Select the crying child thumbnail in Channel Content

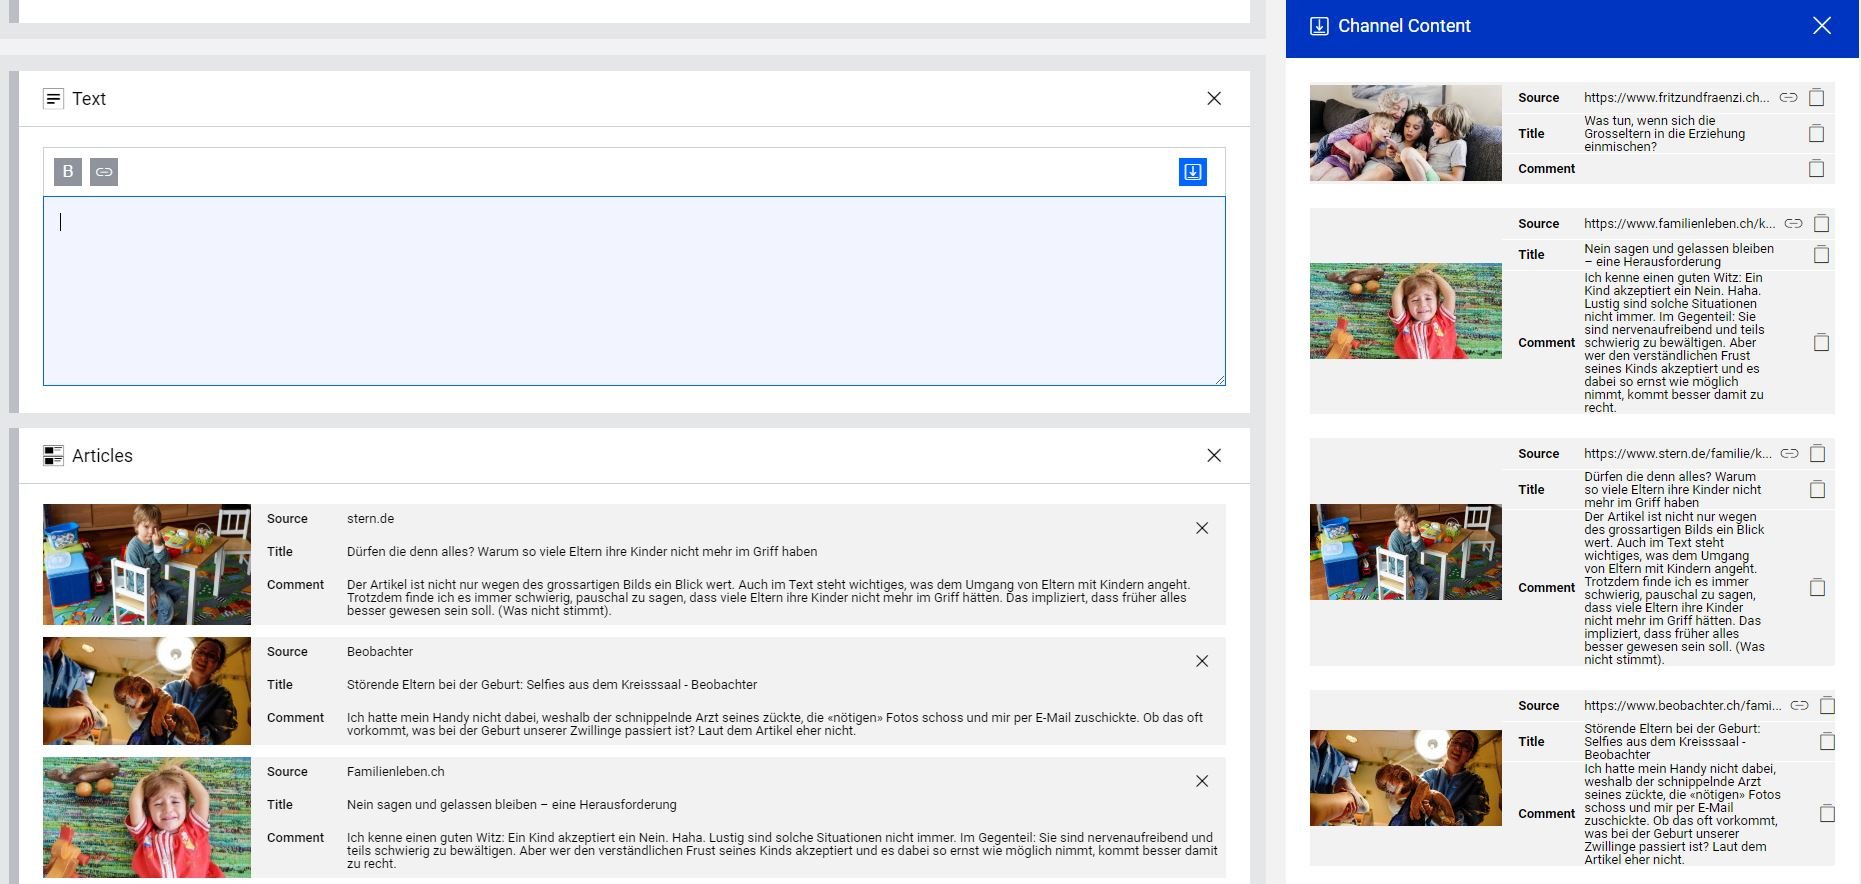point(1406,311)
